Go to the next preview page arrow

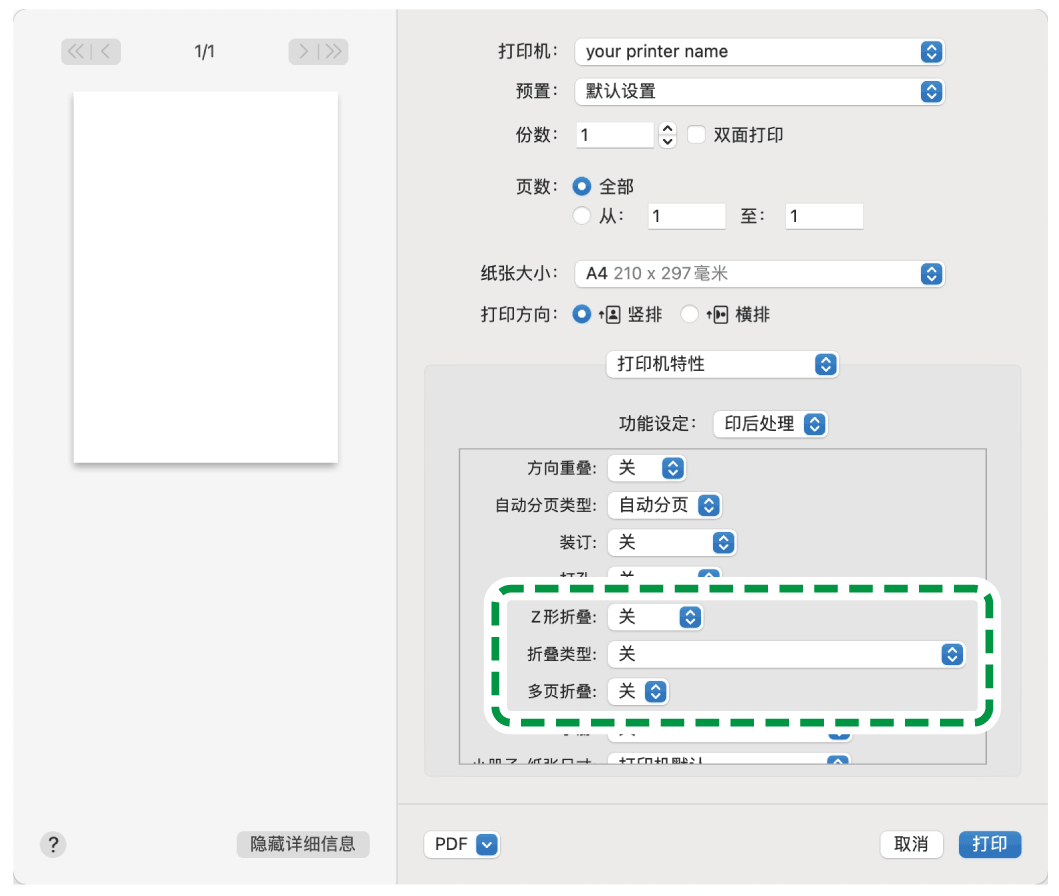(304, 51)
